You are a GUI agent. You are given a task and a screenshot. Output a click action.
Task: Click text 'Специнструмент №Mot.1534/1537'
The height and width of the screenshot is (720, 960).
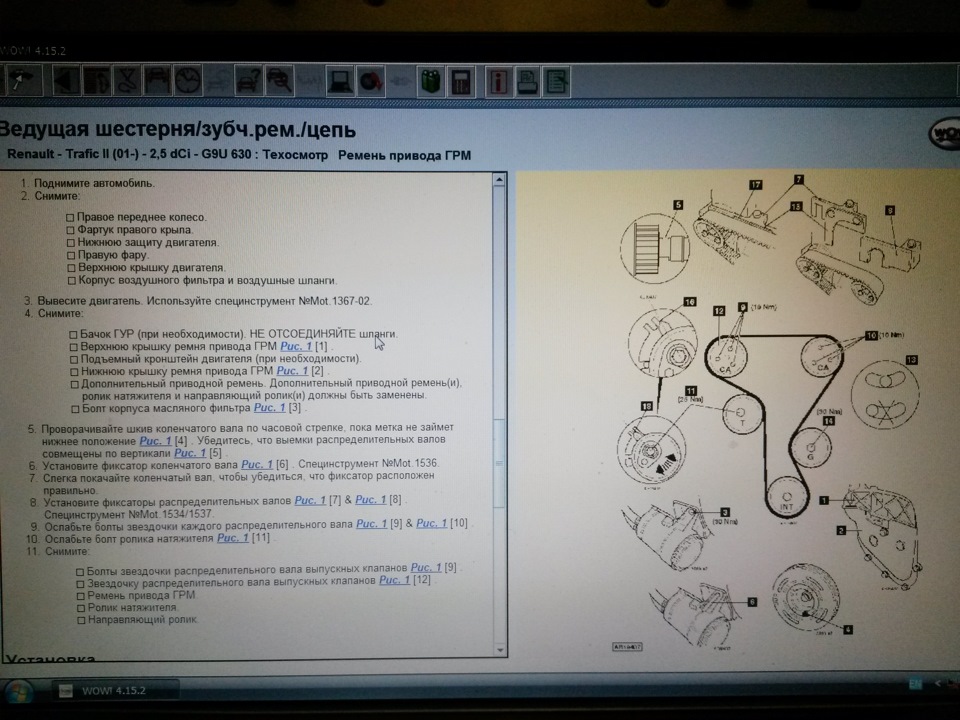128,514
